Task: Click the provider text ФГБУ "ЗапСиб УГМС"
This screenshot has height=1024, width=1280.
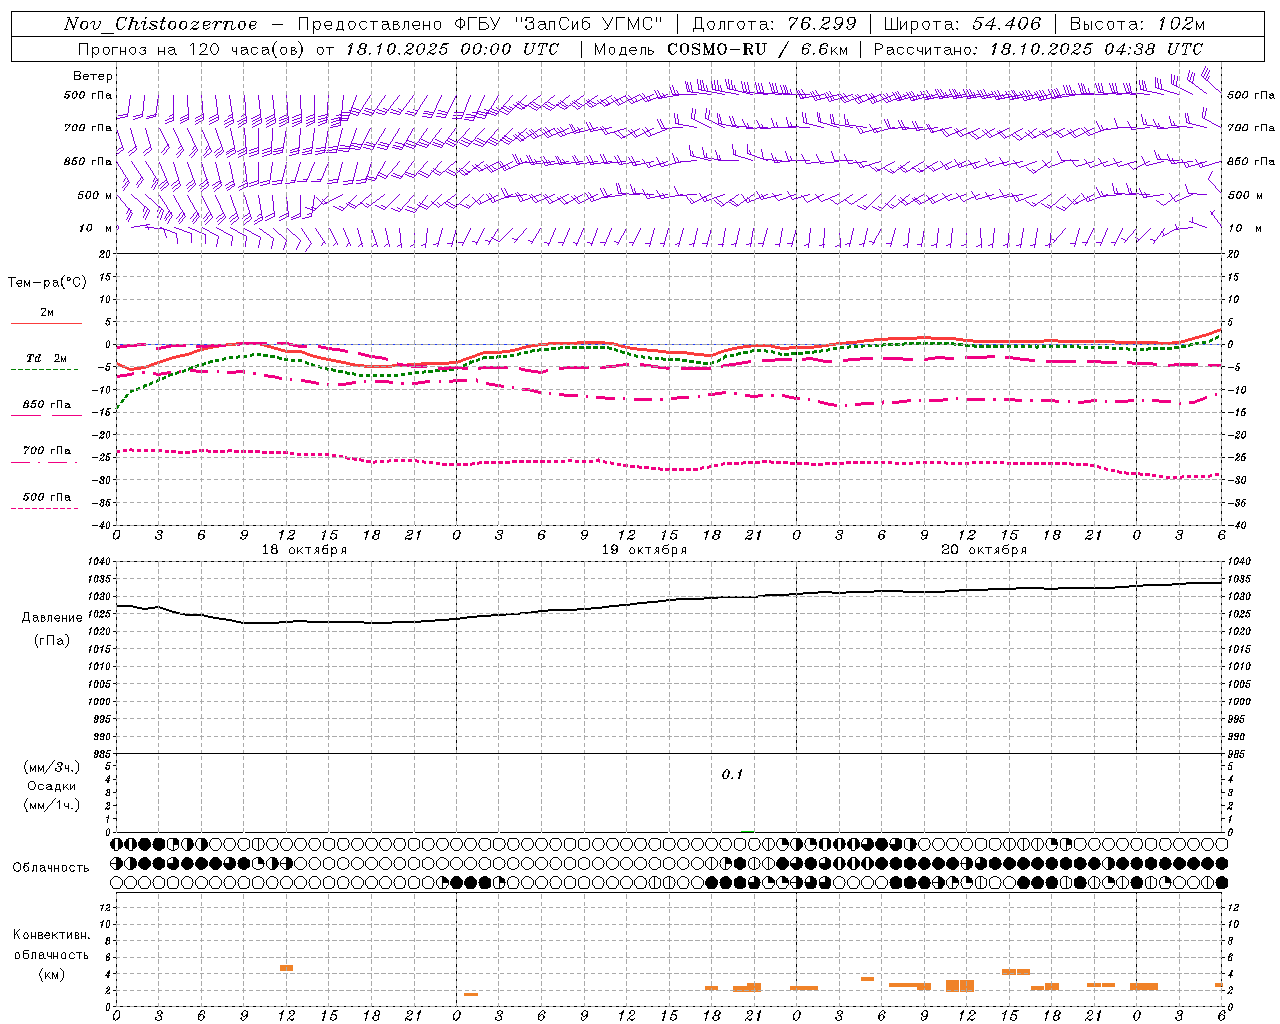Action: tap(558, 24)
